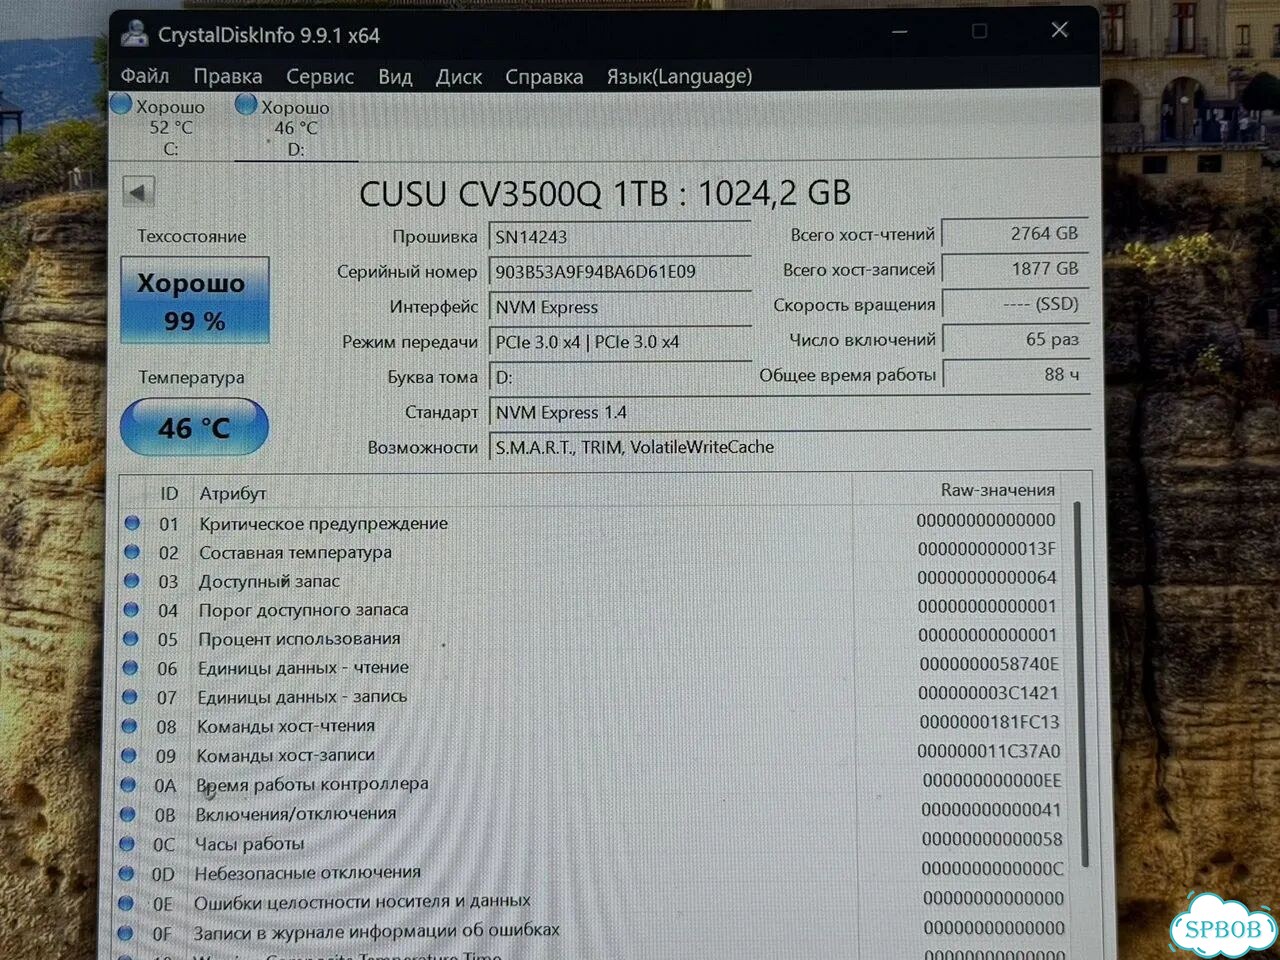Select the Включения/отключения row
The width and height of the screenshot is (1280, 960).
tap(594, 812)
